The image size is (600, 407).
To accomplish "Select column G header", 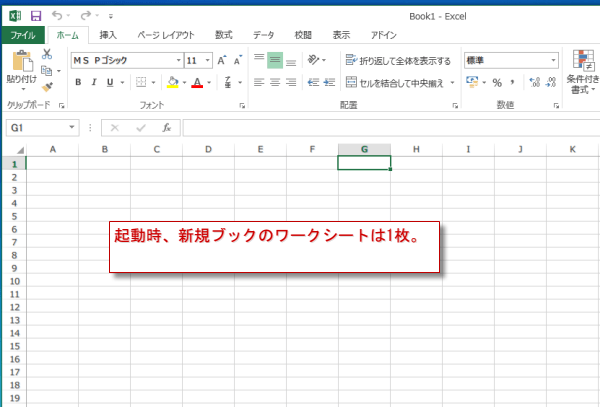I will tap(364, 149).
